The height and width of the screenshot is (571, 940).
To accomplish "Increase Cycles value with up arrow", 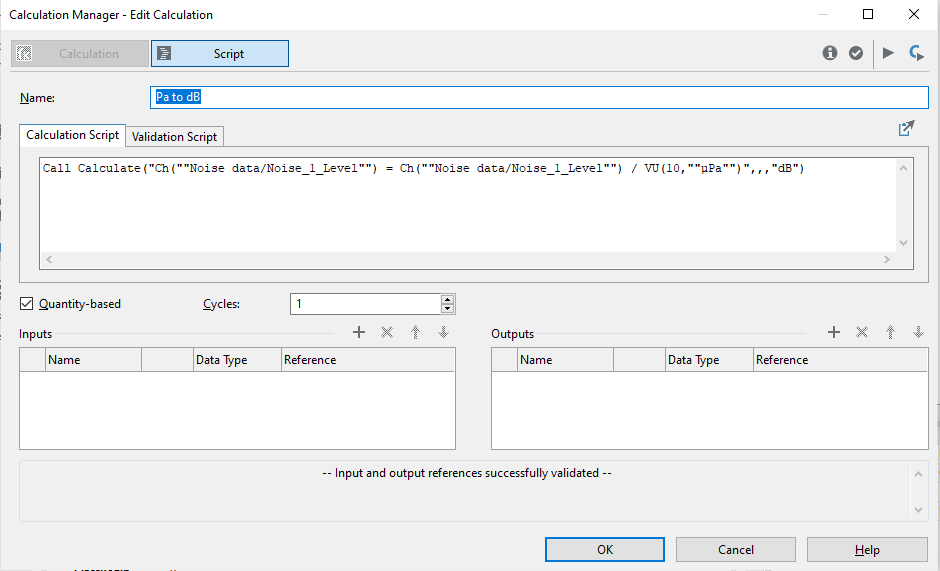I will coord(447,299).
